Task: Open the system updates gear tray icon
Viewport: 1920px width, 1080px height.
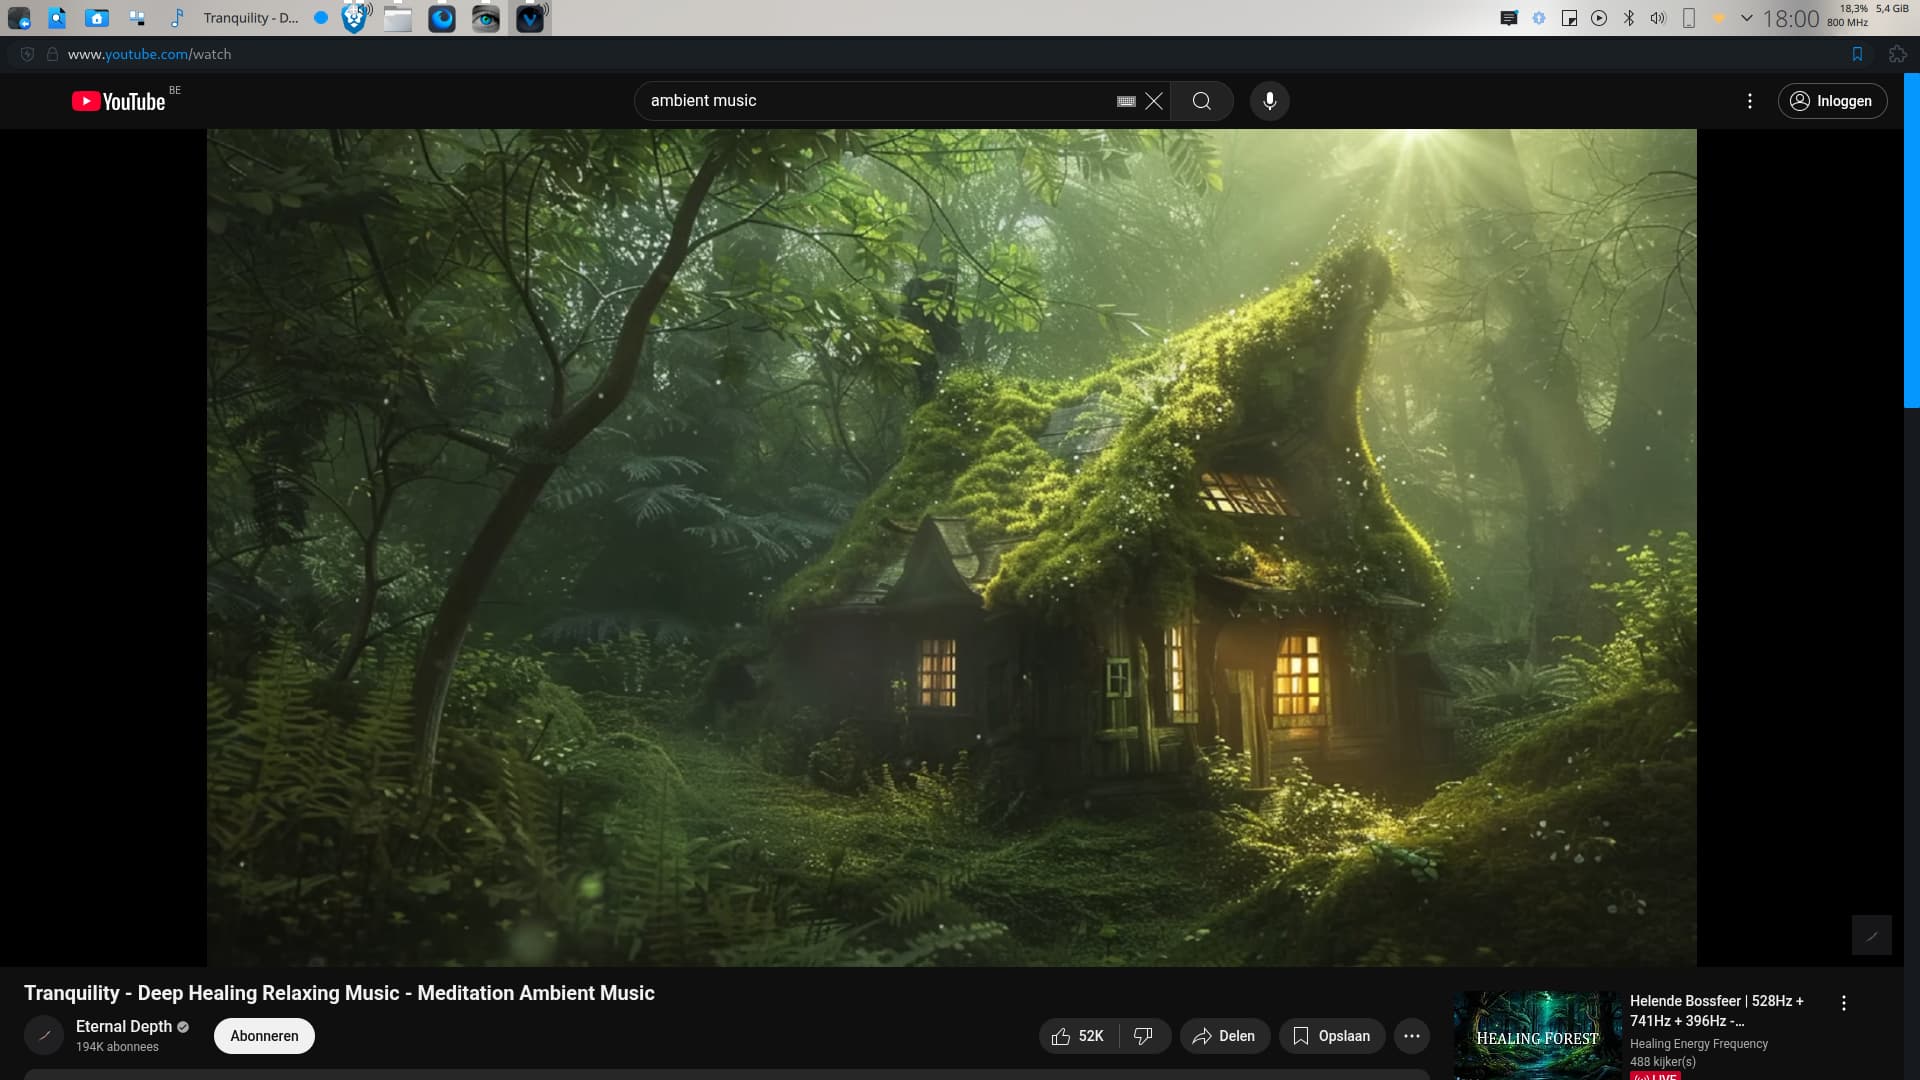Action: click(x=1539, y=18)
